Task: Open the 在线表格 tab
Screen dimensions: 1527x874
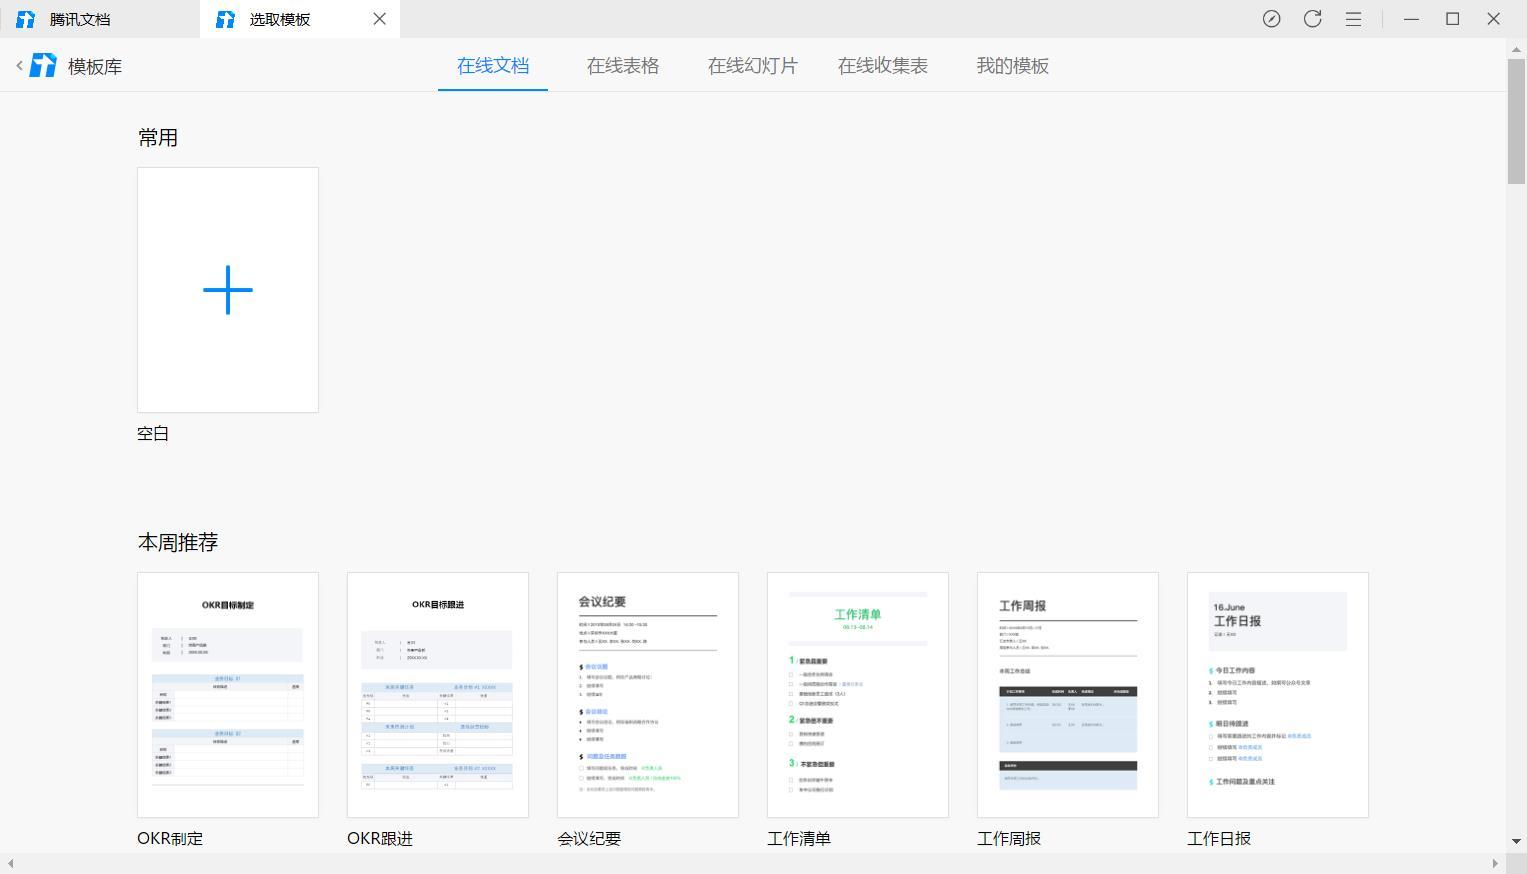Action: (623, 66)
